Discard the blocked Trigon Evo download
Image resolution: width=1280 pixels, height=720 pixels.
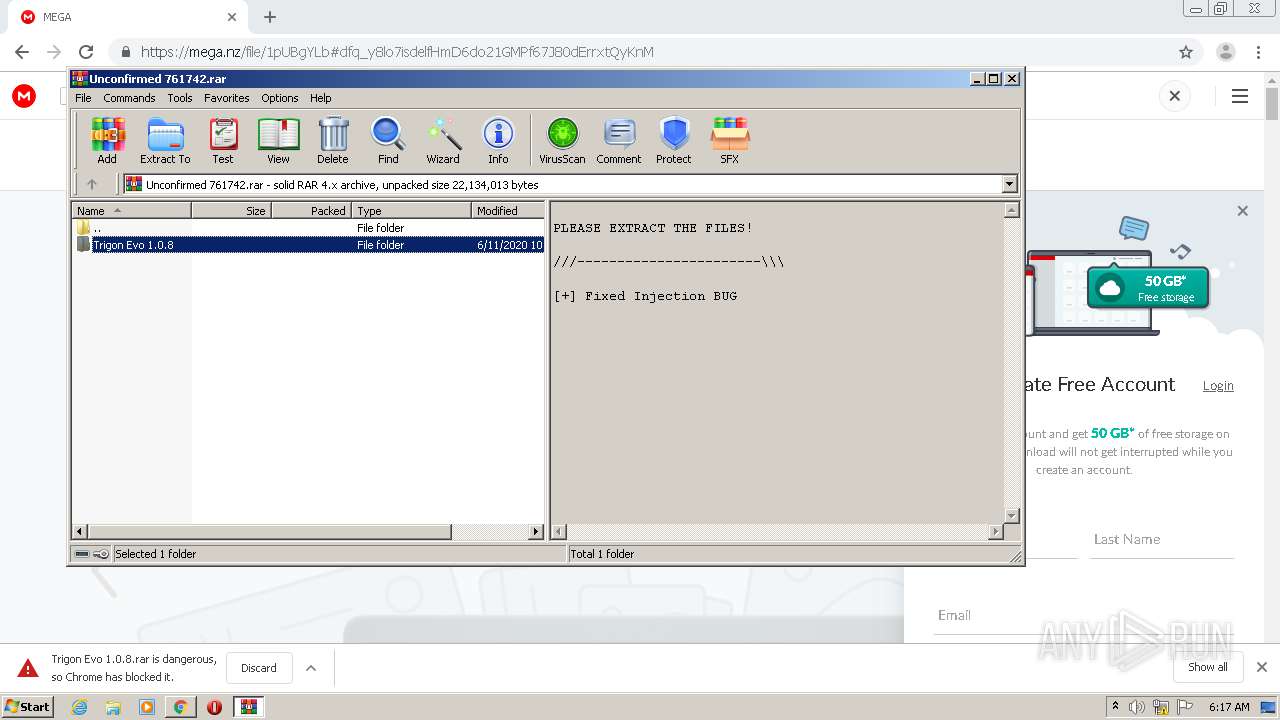pyautogui.click(x=259, y=668)
